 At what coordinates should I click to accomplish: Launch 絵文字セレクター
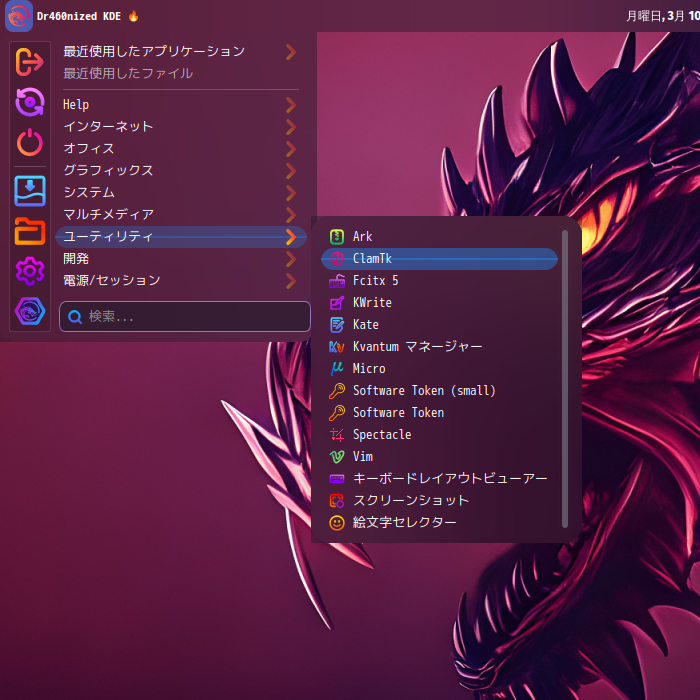pyautogui.click(x=439, y=522)
